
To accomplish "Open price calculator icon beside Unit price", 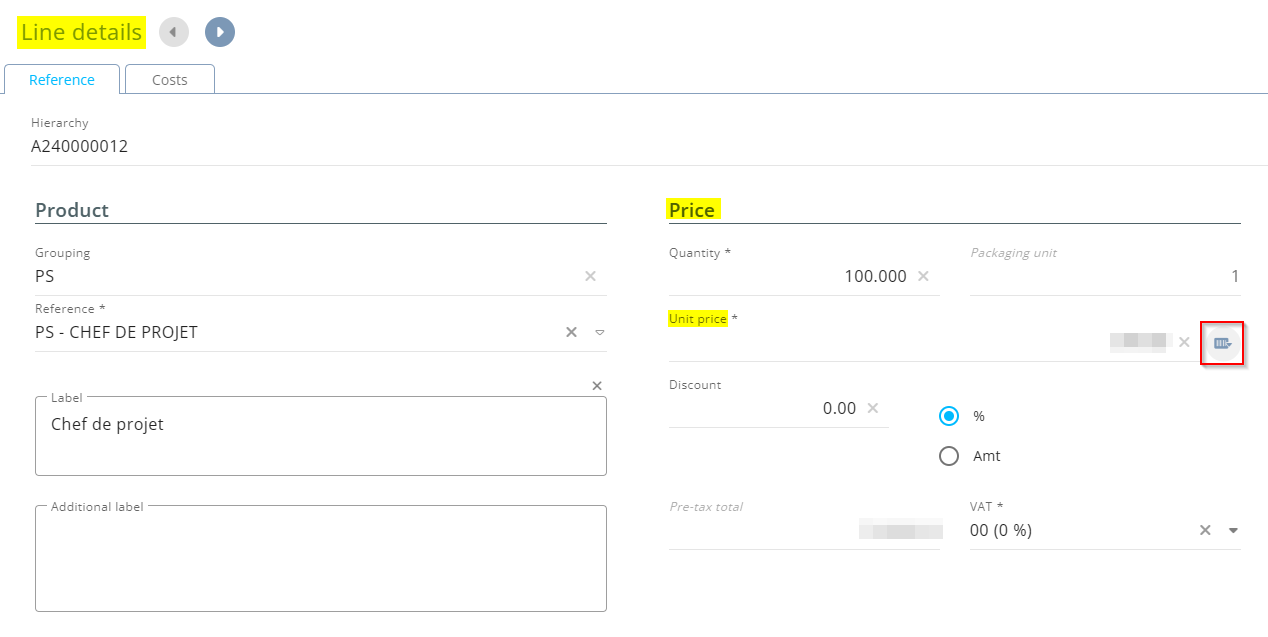I will pyautogui.click(x=1222, y=343).
